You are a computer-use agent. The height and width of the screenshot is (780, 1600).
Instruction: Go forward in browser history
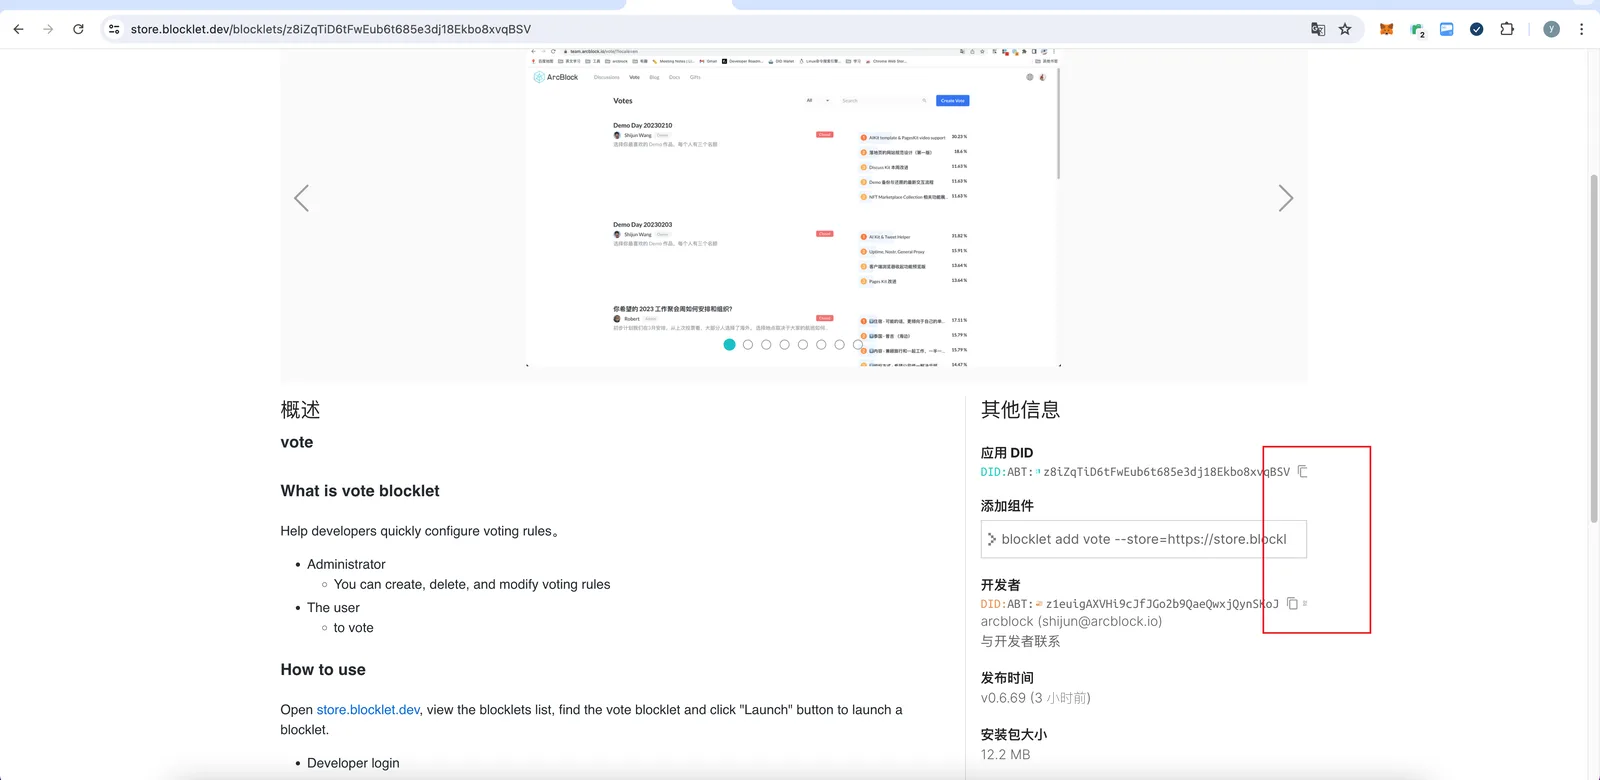tap(48, 29)
